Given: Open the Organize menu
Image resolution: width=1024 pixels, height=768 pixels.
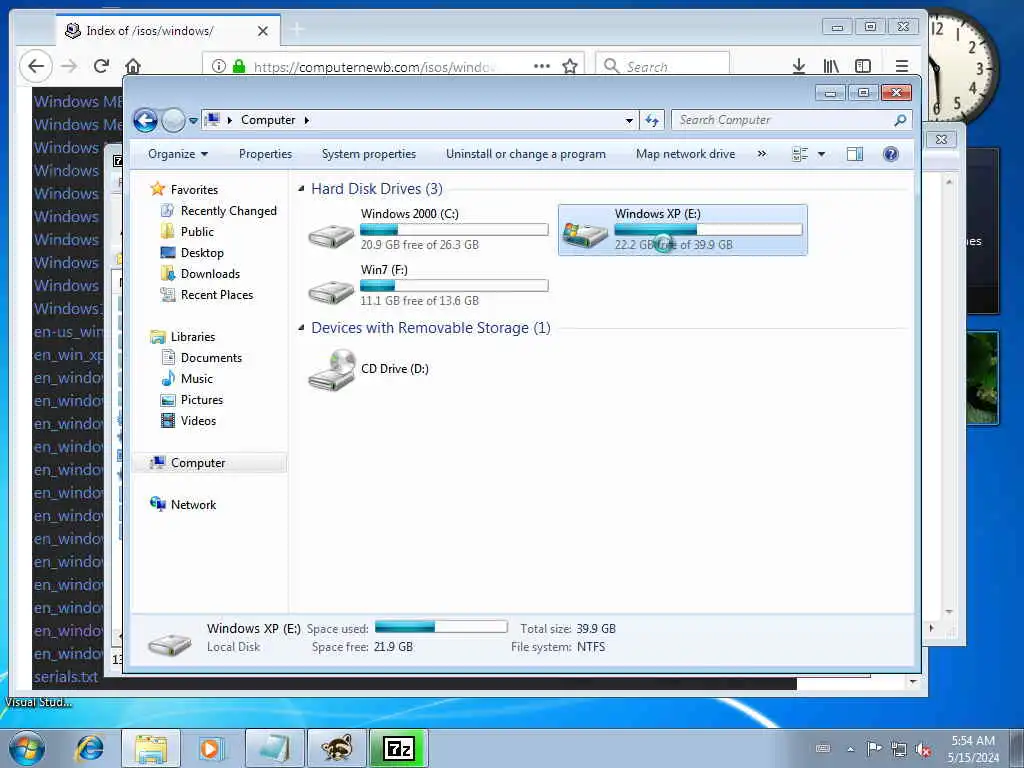Looking at the screenshot, I should (x=178, y=154).
